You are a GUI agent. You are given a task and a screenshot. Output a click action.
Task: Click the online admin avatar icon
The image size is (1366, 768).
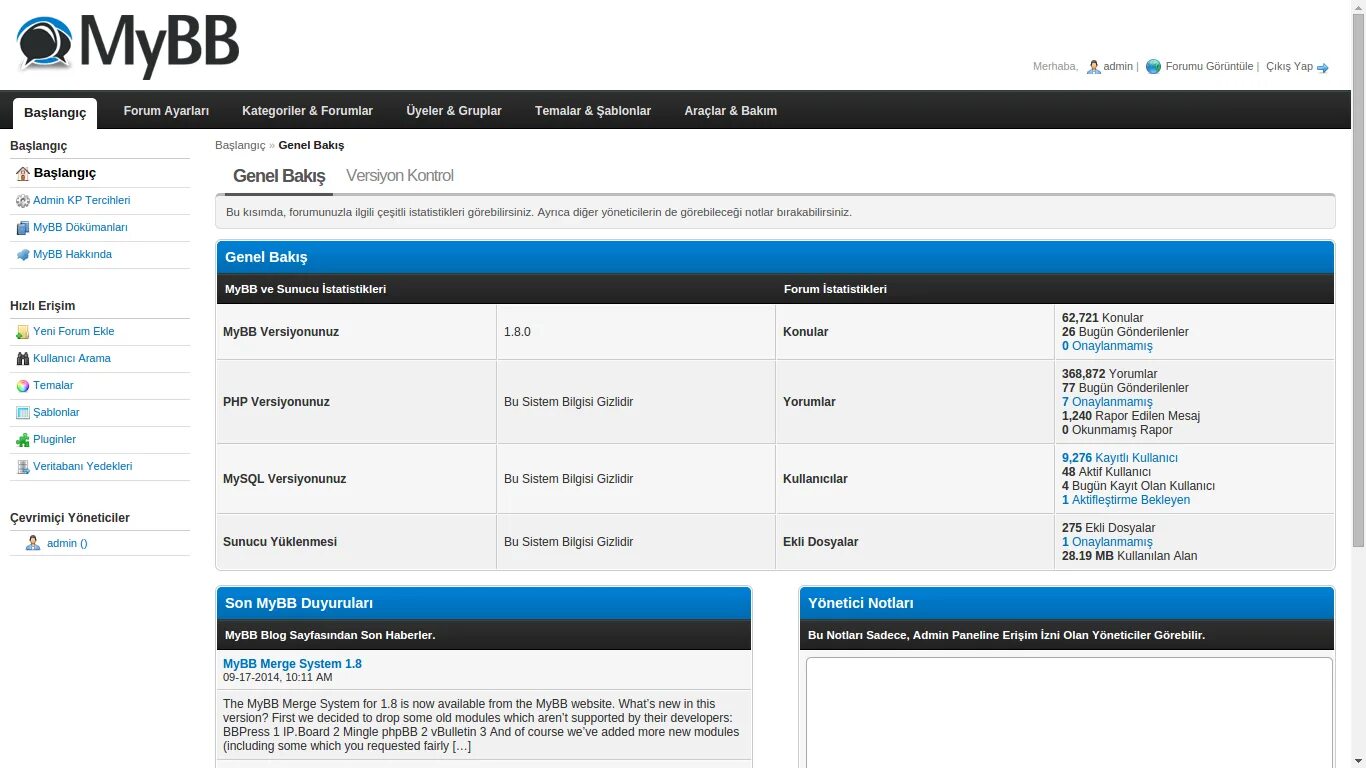[33, 543]
